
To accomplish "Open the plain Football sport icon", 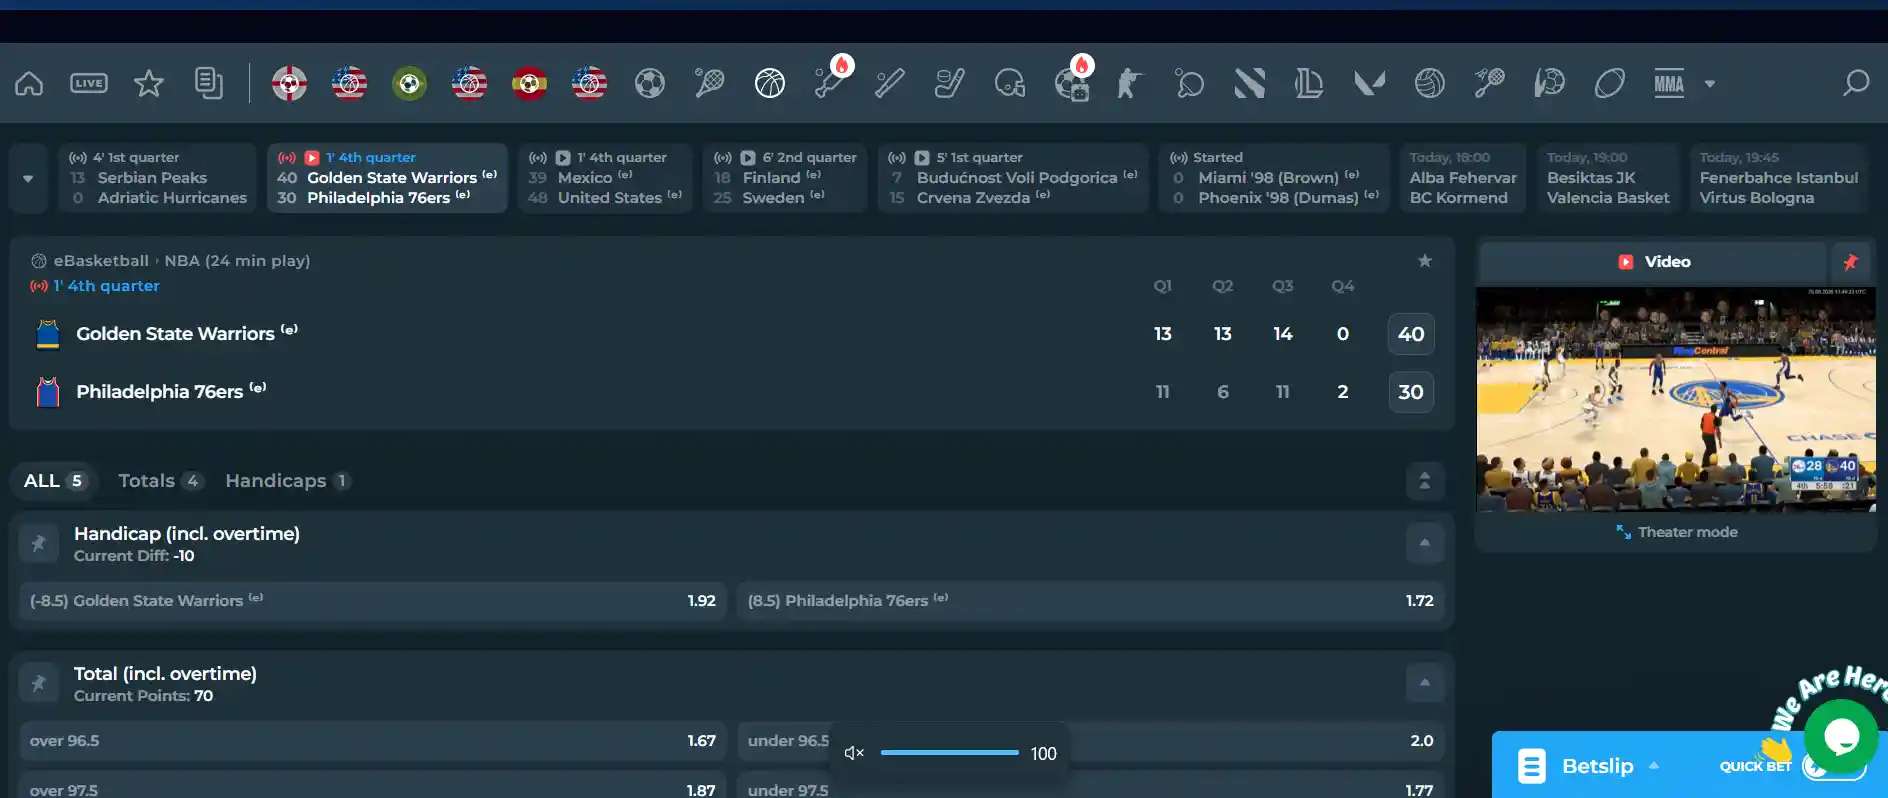I will point(649,83).
